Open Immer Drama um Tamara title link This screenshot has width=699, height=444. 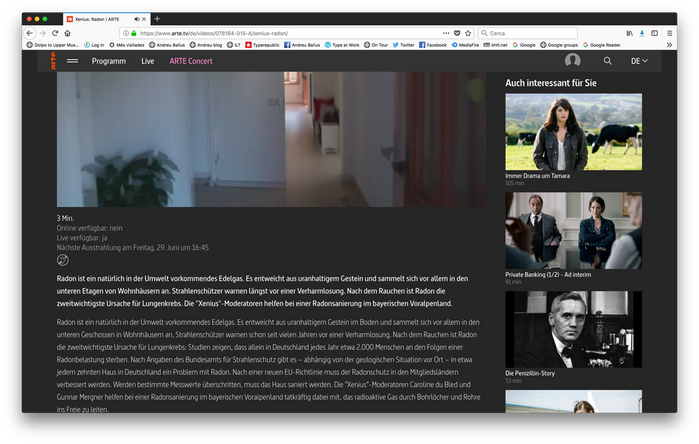(537, 176)
